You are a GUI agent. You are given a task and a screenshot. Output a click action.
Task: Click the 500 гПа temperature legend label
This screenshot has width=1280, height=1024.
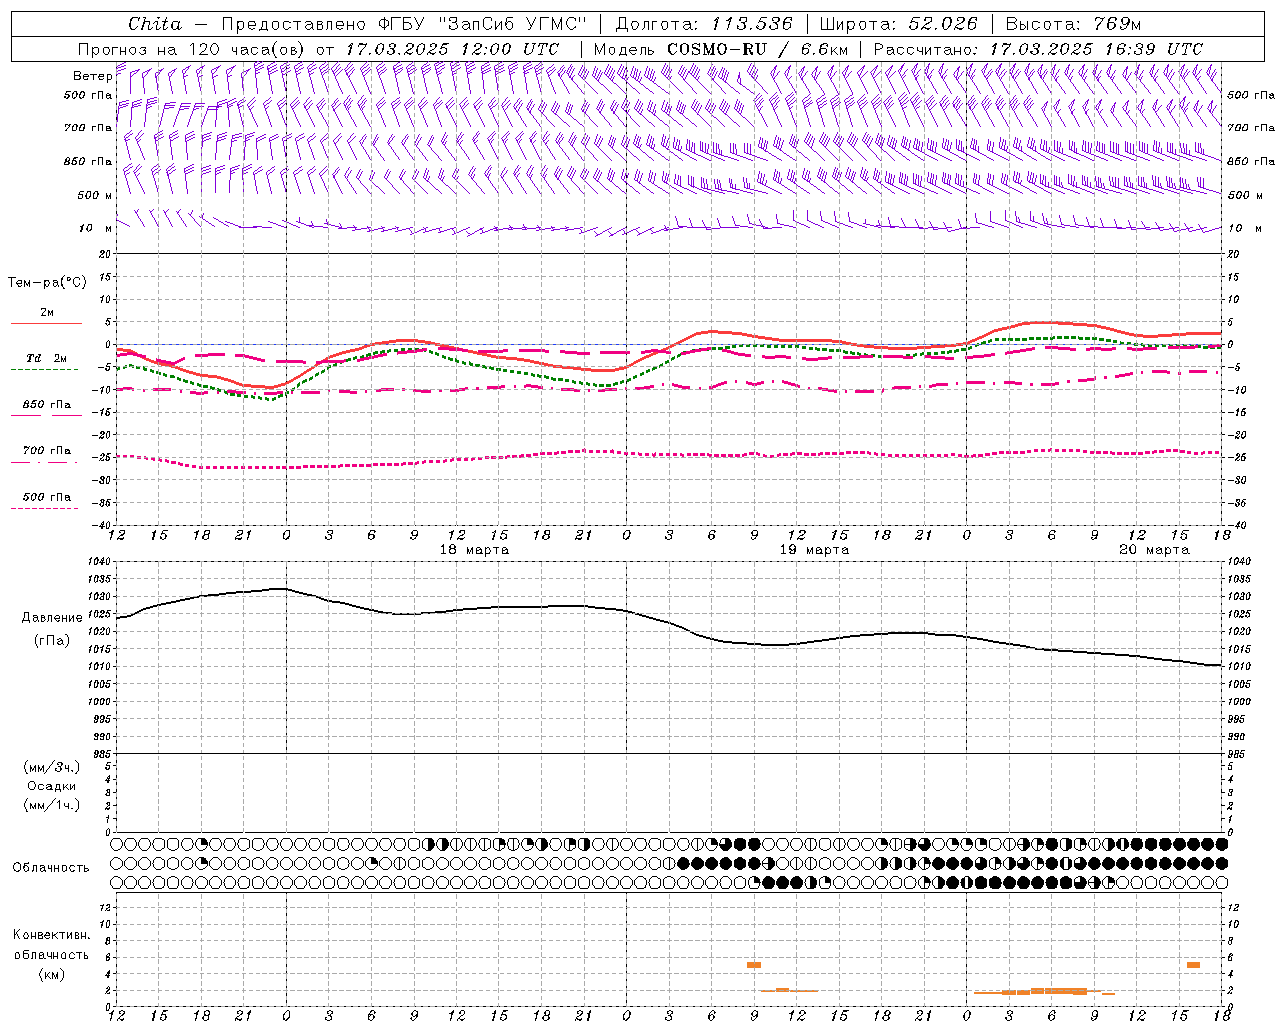[47, 497]
